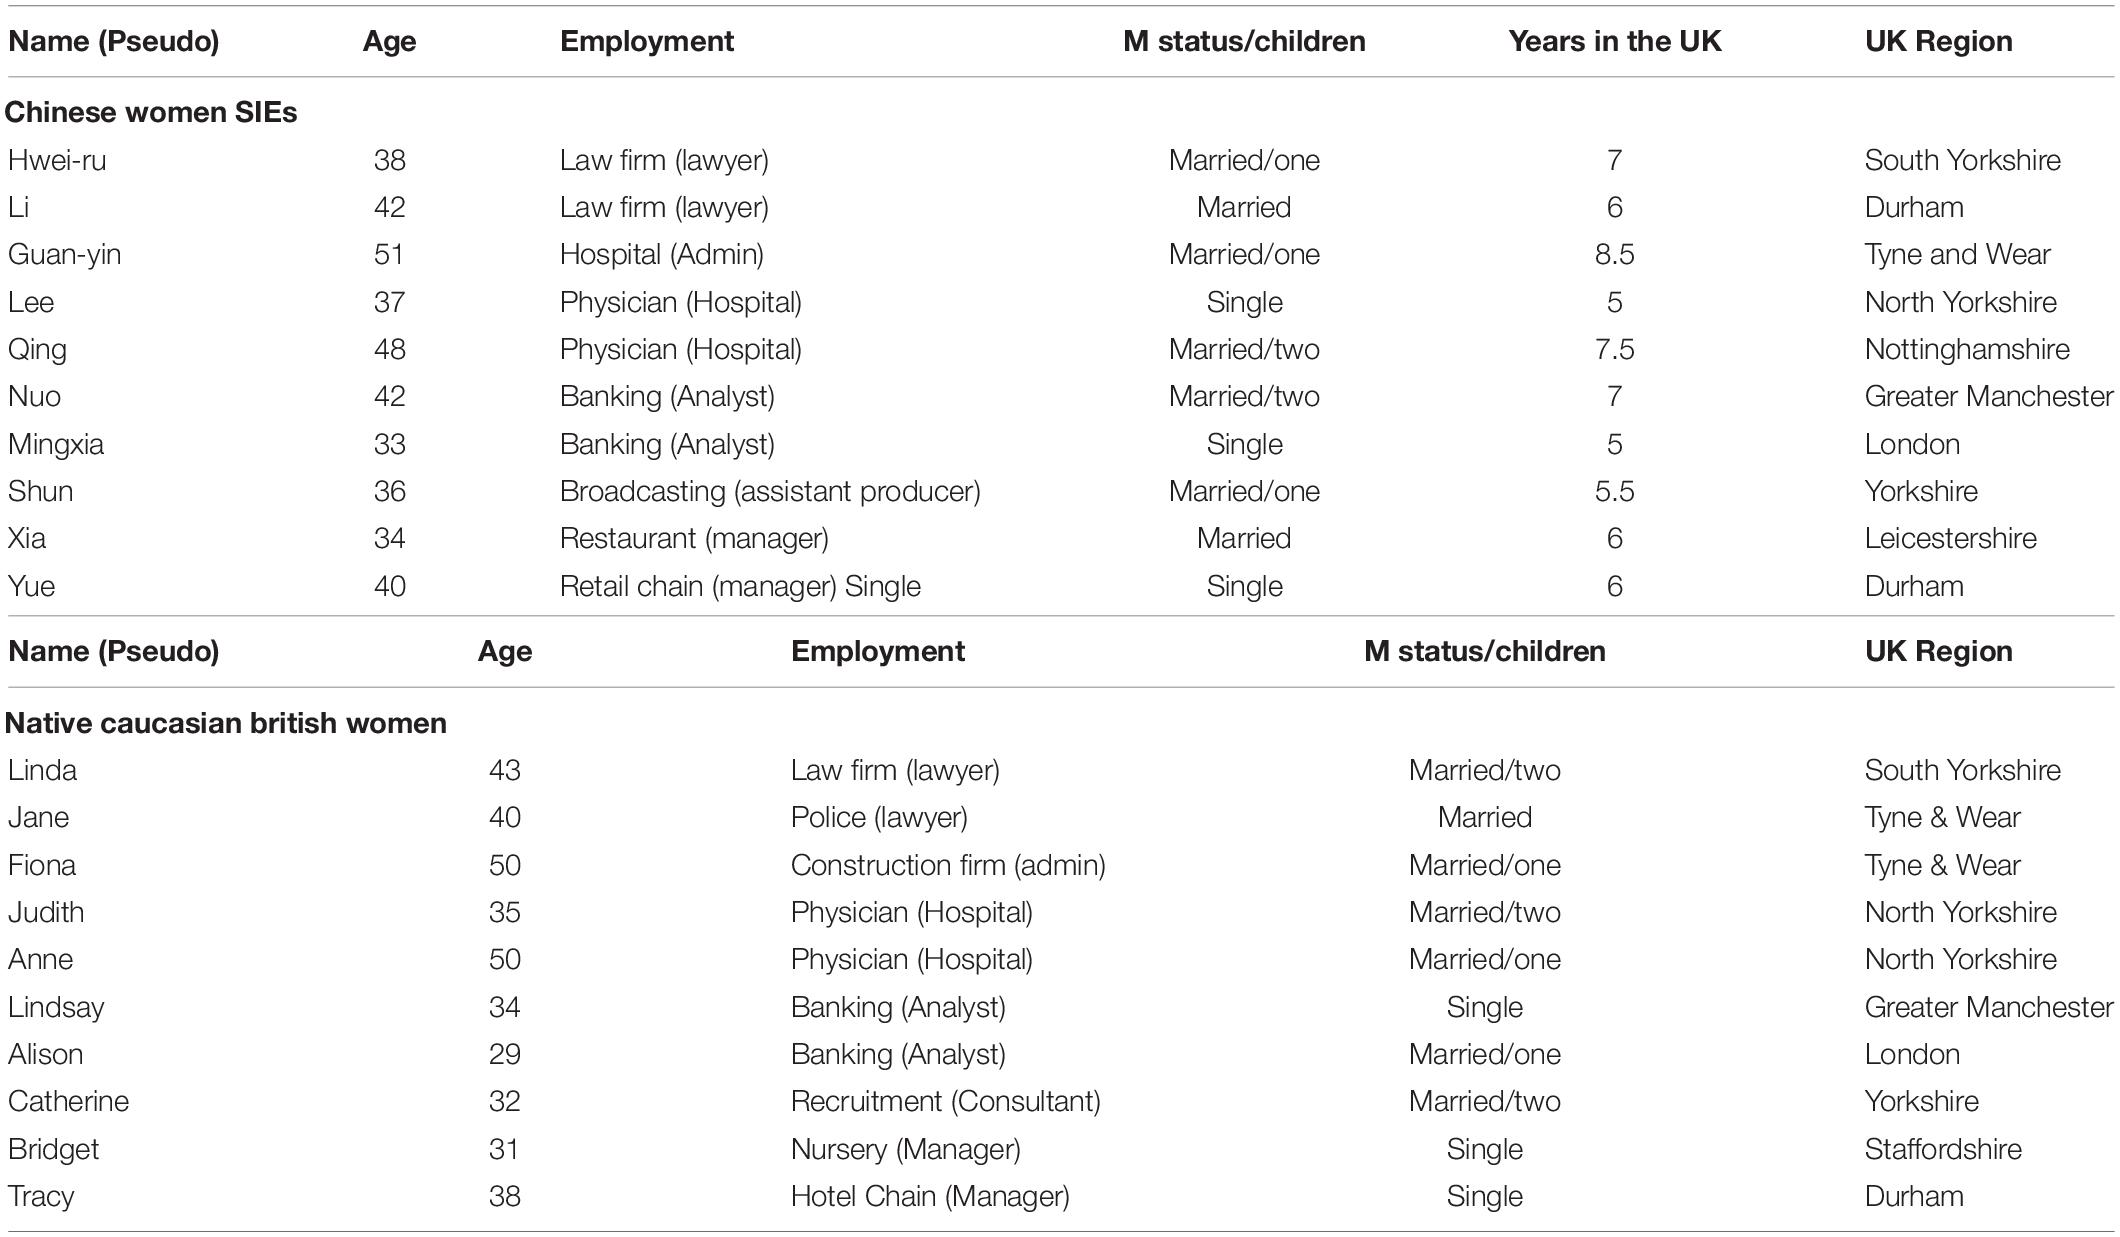Select the Hwei-ru name cell

(x=57, y=160)
